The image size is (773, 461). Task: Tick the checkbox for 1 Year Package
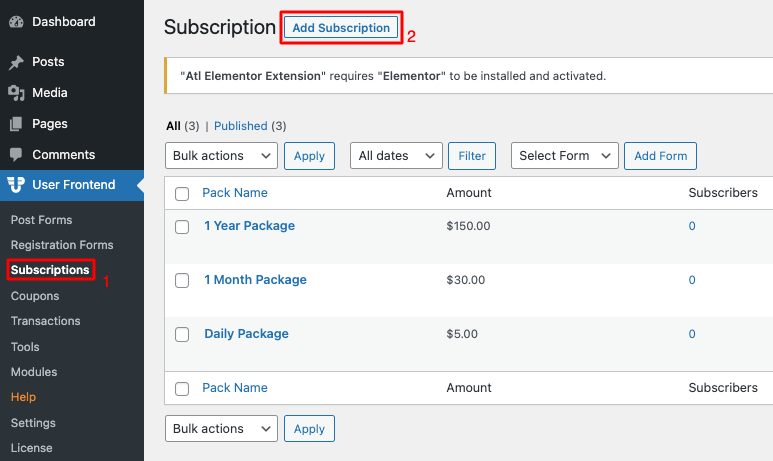click(x=182, y=227)
